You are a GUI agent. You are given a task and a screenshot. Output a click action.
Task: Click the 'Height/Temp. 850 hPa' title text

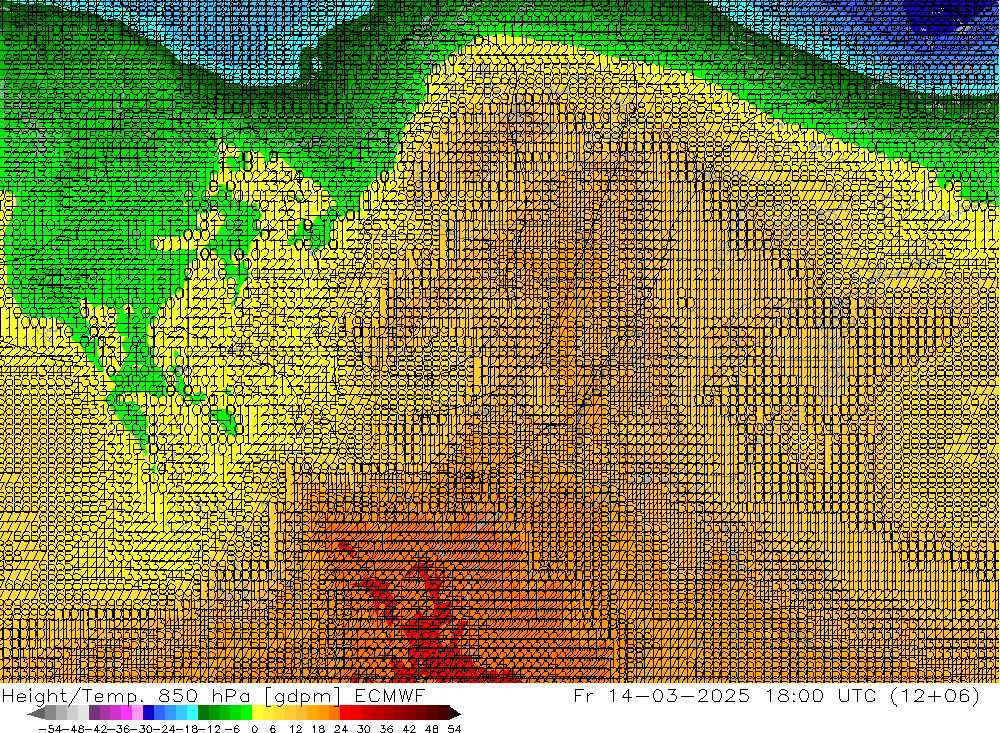124,696
